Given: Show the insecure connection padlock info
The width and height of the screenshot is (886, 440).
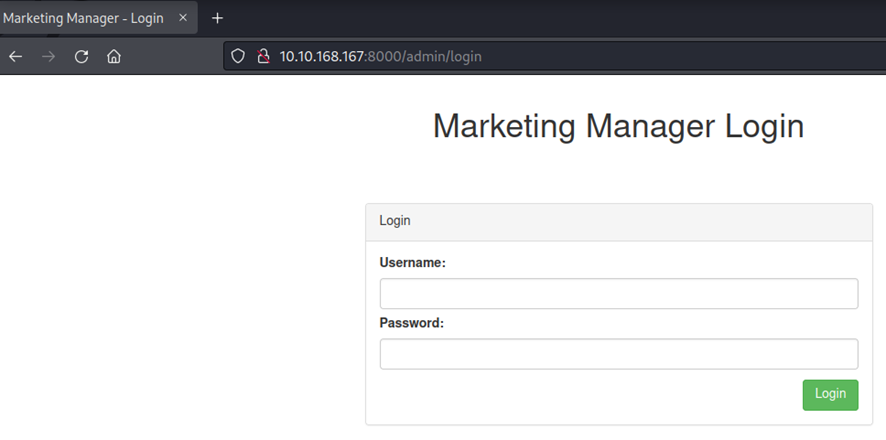Looking at the screenshot, I should [261, 56].
